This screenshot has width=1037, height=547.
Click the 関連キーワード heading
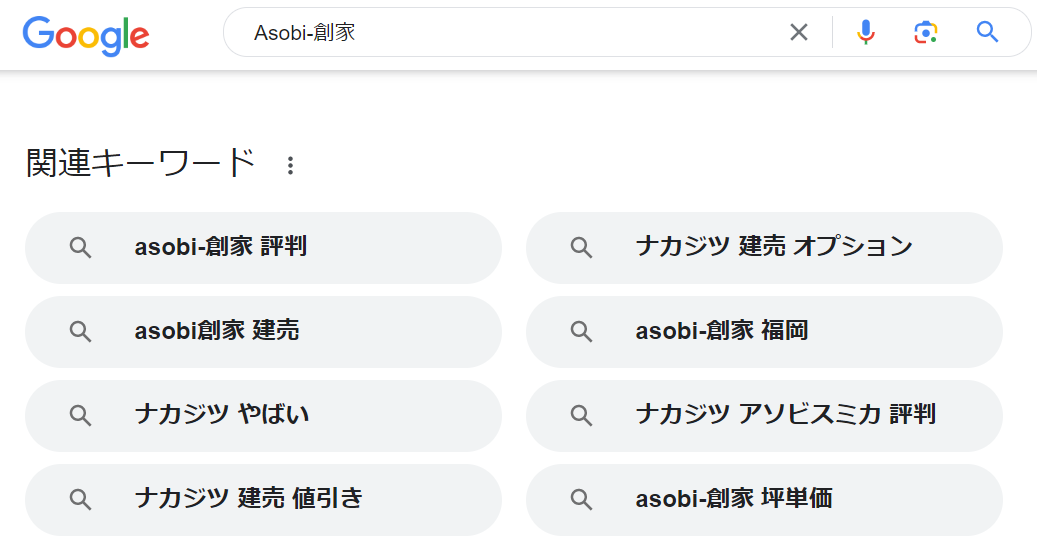[x=141, y=164]
